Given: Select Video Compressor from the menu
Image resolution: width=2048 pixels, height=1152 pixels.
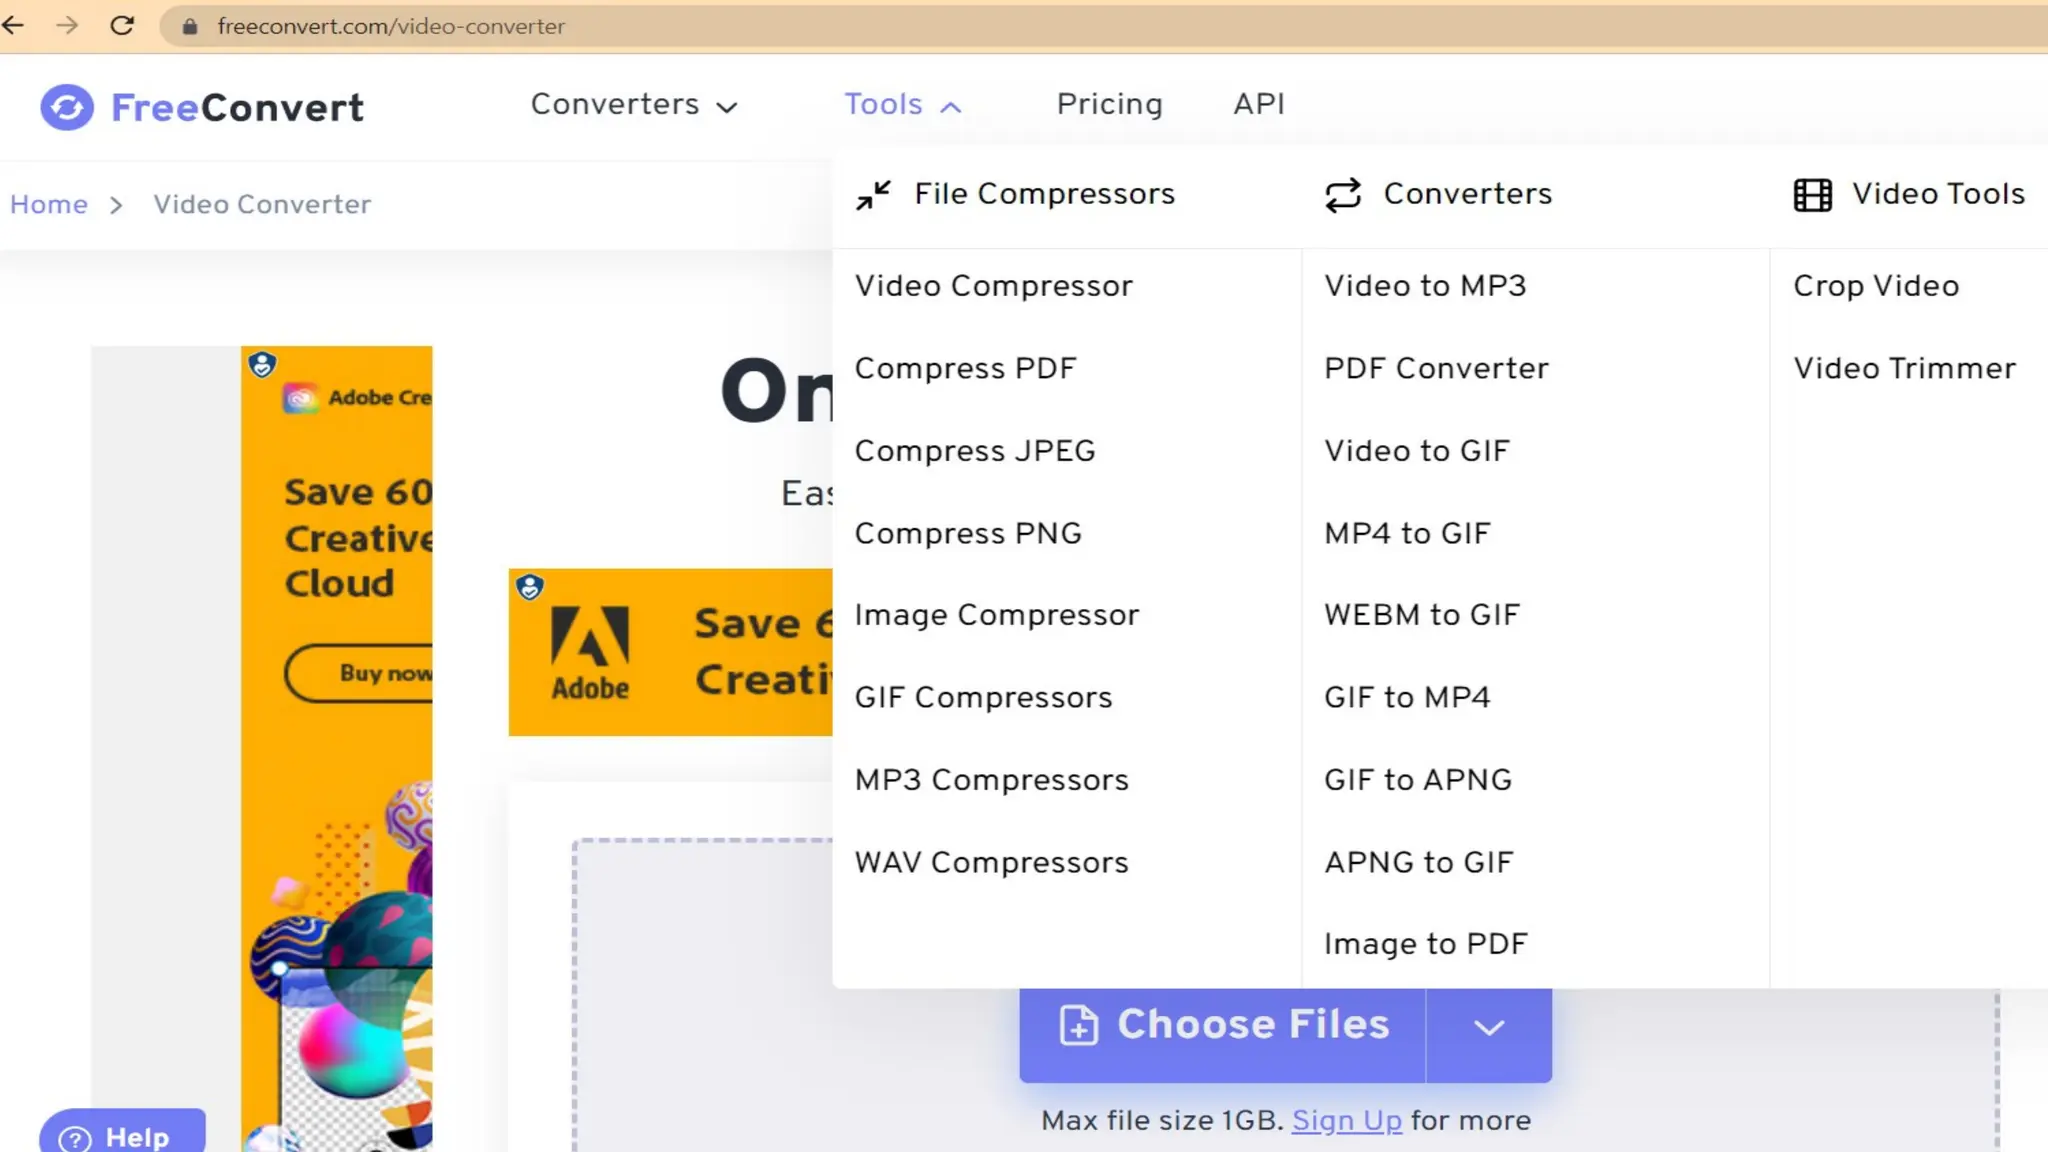Looking at the screenshot, I should pyautogui.click(x=993, y=286).
